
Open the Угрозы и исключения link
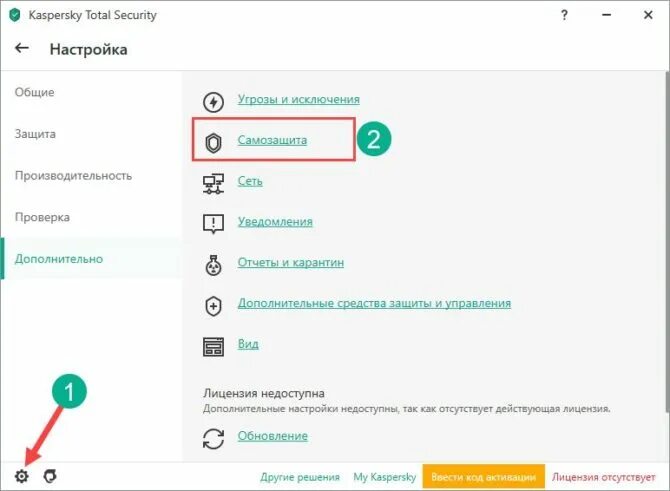(299, 99)
